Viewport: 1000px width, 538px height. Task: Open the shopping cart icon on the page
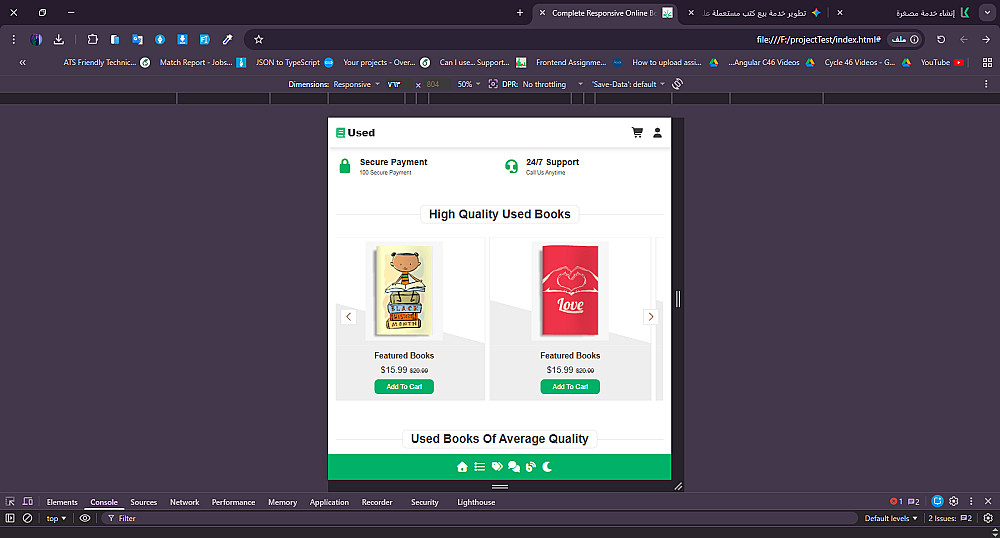click(x=636, y=133)
